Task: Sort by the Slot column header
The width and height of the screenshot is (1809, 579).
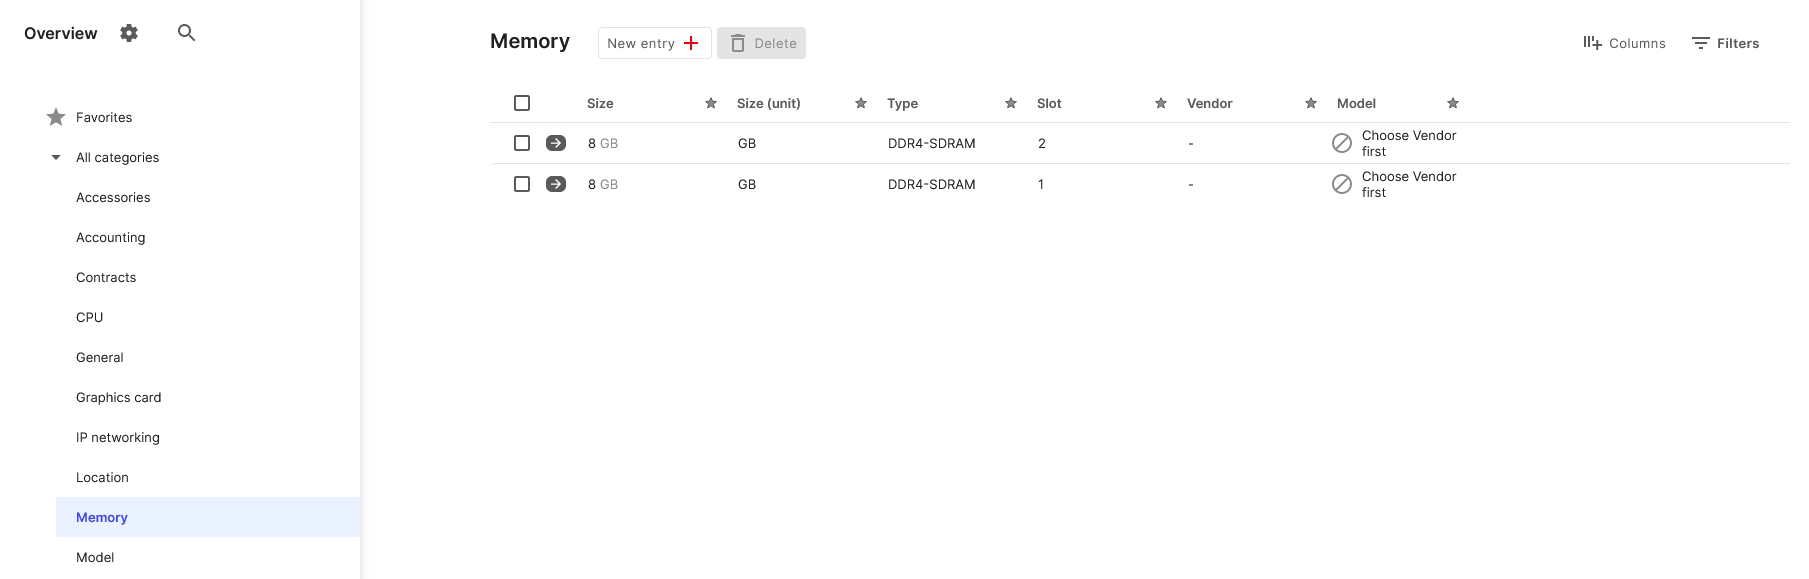Action: point(1049,103)
